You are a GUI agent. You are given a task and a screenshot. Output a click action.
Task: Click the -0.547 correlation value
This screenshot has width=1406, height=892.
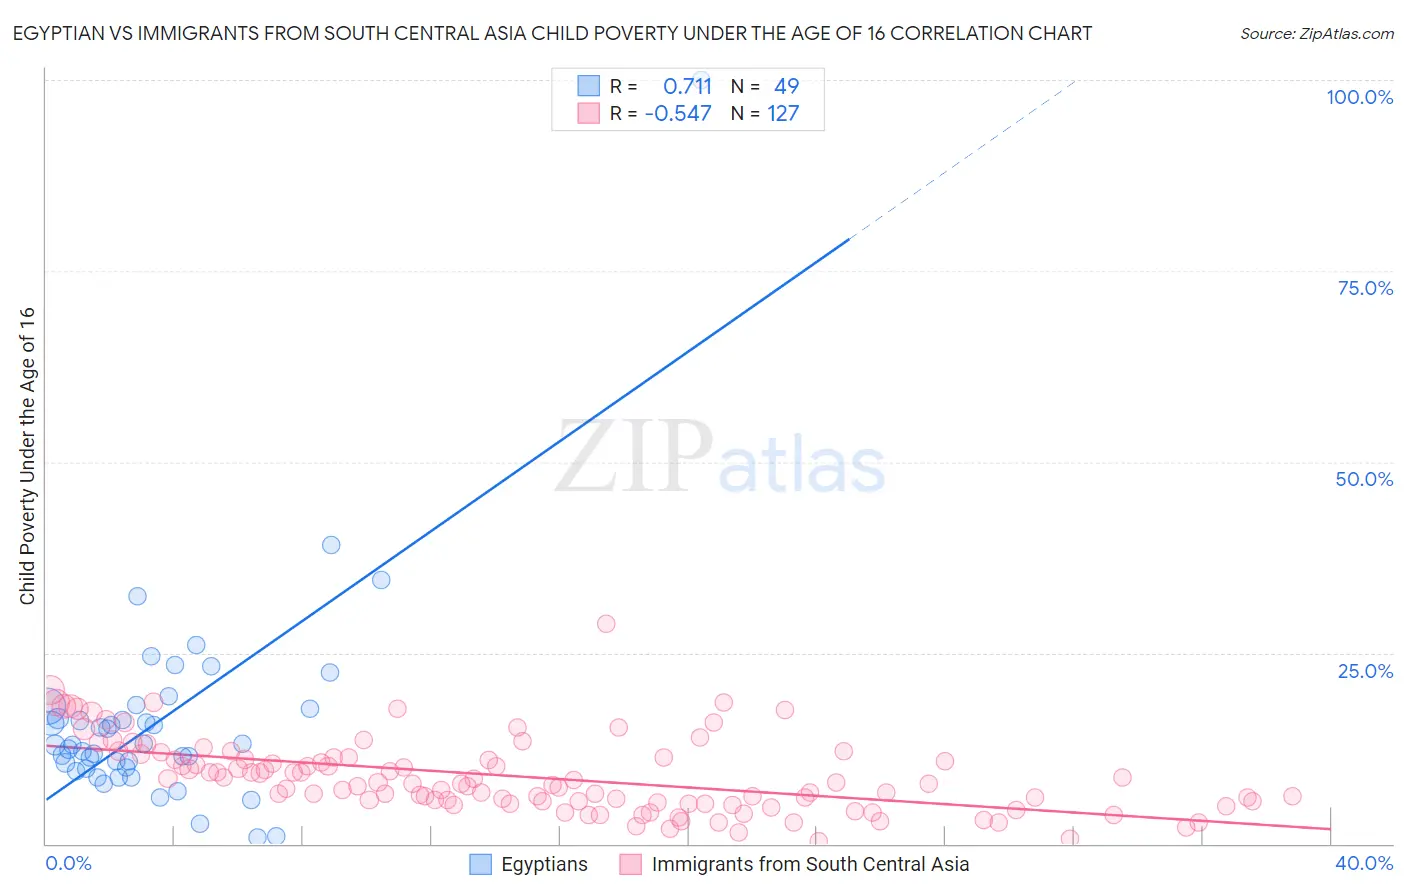[678, 113]
